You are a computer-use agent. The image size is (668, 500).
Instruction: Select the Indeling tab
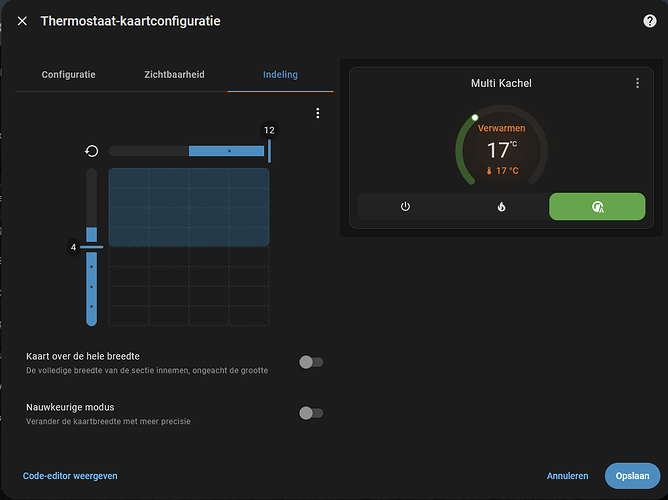click(x=280, y=75)
